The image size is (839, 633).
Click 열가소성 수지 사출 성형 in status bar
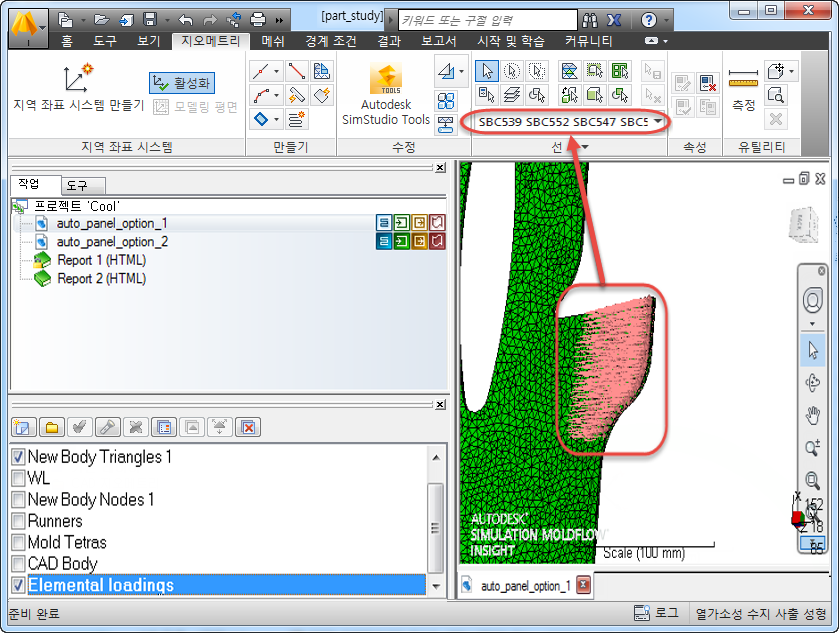761,614
